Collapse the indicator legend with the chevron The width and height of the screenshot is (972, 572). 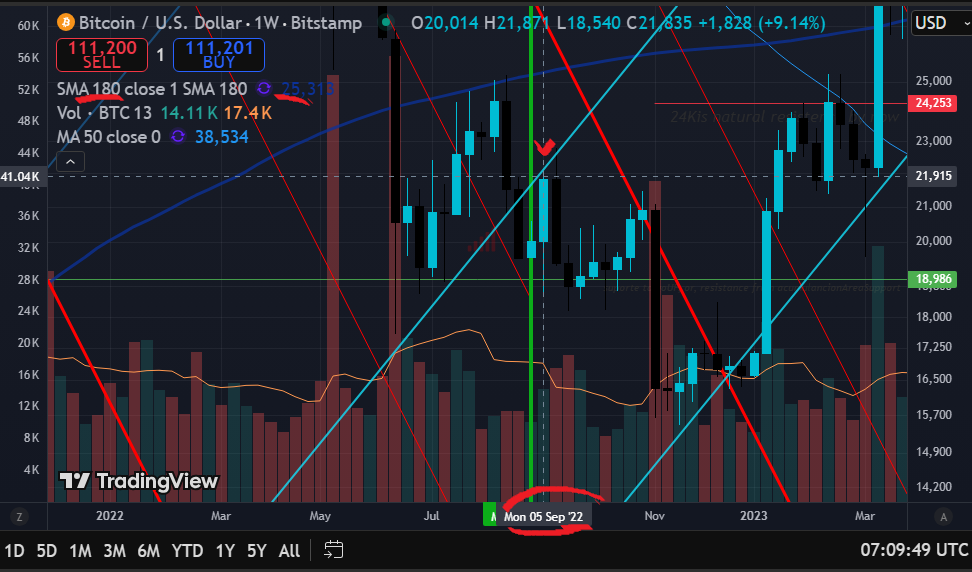click(x=71, y=162)
